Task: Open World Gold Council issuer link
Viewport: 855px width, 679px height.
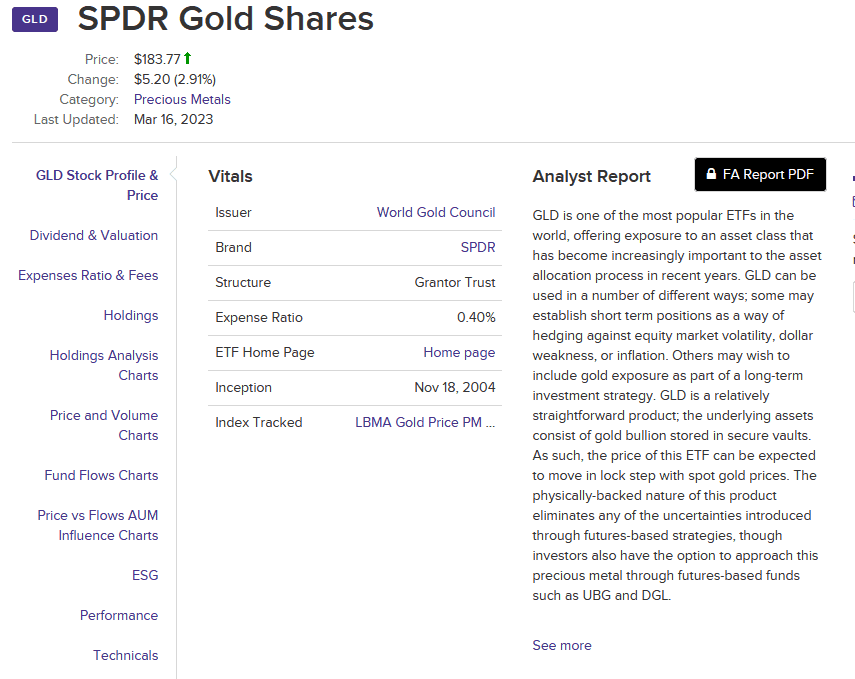Action: (436, 212)
